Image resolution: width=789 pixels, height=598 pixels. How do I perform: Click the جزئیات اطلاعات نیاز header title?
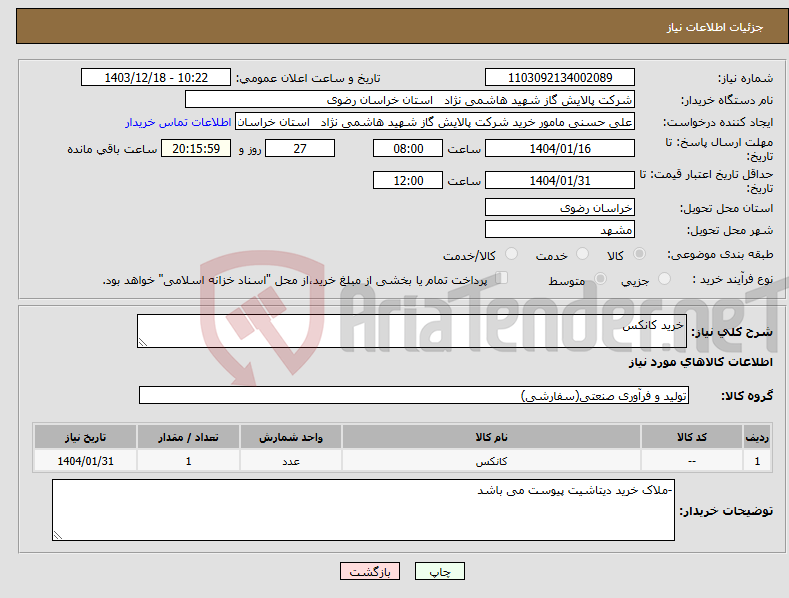point(715,27)
